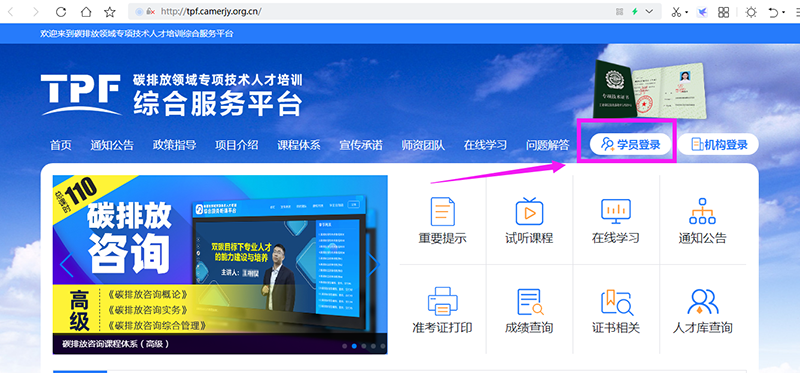Open the 重要提示 document icon
The image size is (800, 373).
(442, 211)
